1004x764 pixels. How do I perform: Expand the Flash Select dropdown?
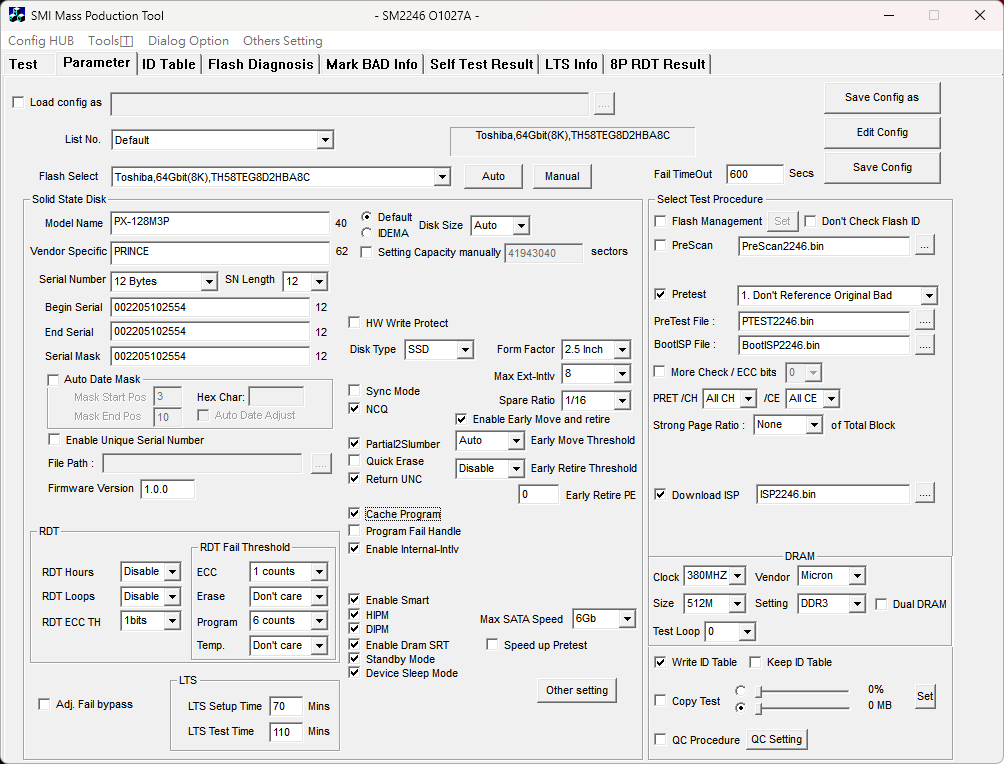point(442,177)
